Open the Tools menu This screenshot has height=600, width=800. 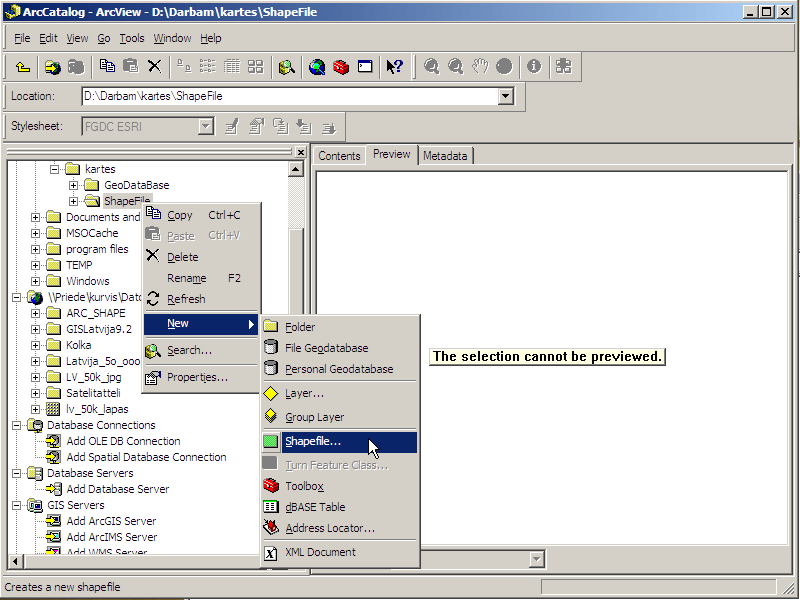click(x=132, y=38)
